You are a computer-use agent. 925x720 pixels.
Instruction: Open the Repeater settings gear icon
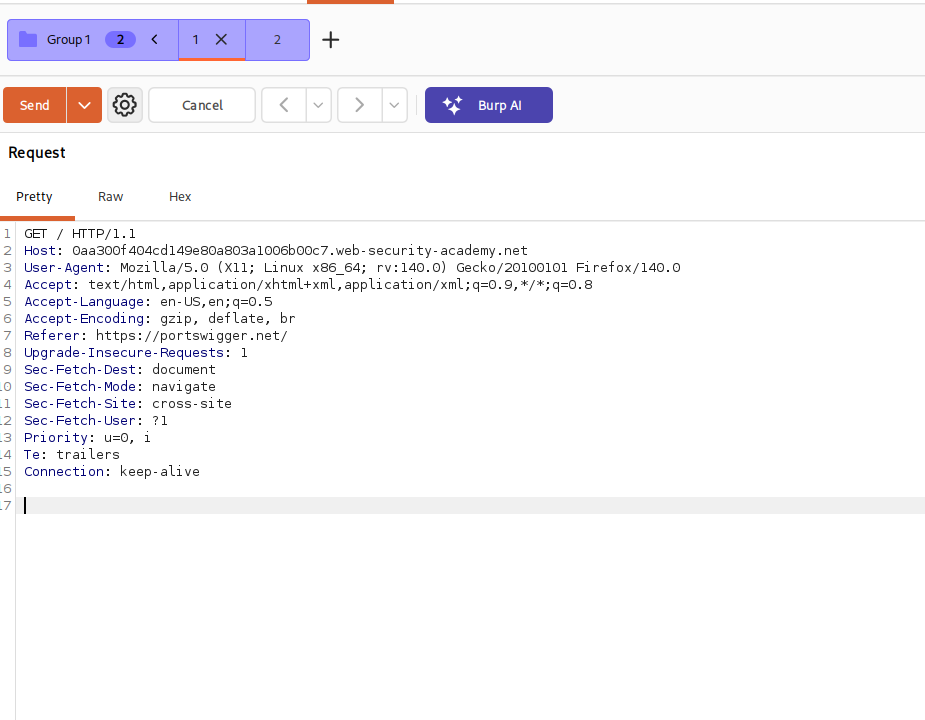click(x=124, y=105)
